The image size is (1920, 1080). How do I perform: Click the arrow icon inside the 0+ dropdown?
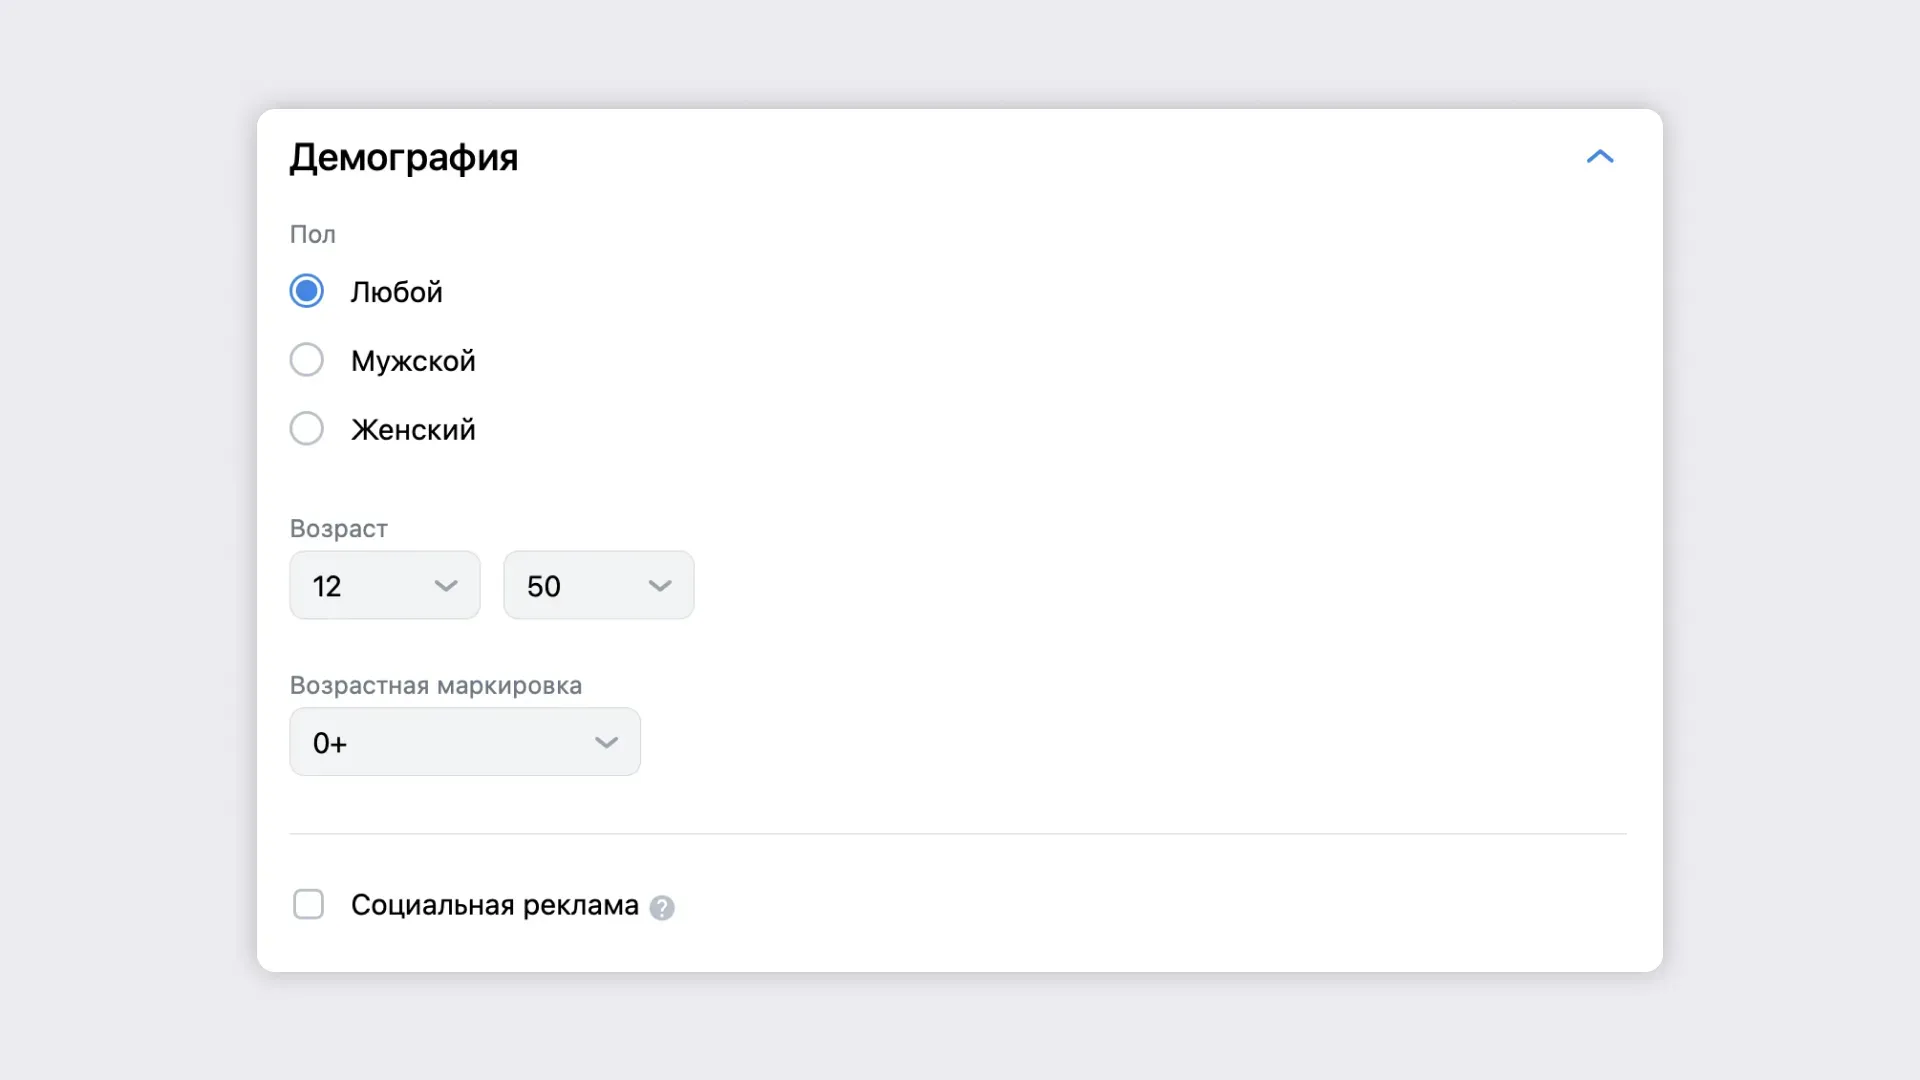point(606,742)
